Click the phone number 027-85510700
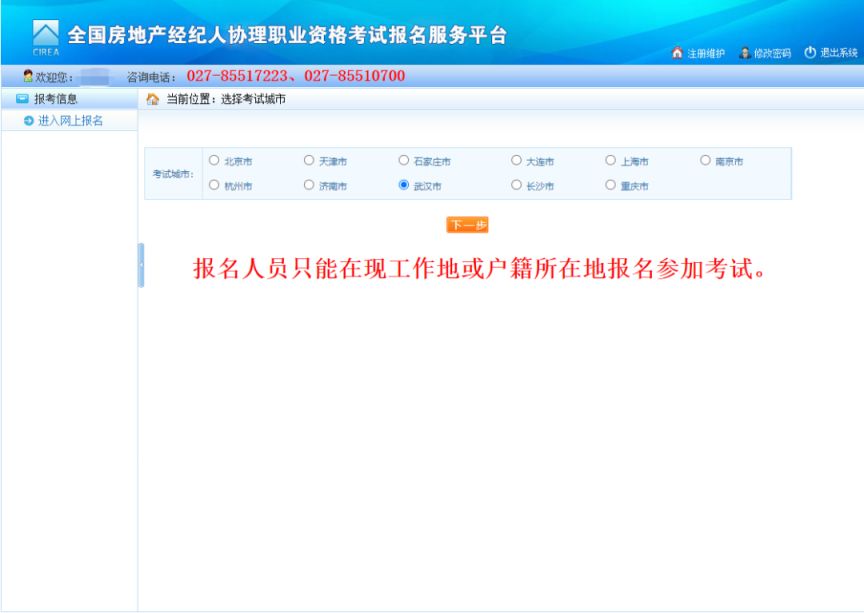The height and width of the screenshot is (613, 864). click(x=354, y=76)
